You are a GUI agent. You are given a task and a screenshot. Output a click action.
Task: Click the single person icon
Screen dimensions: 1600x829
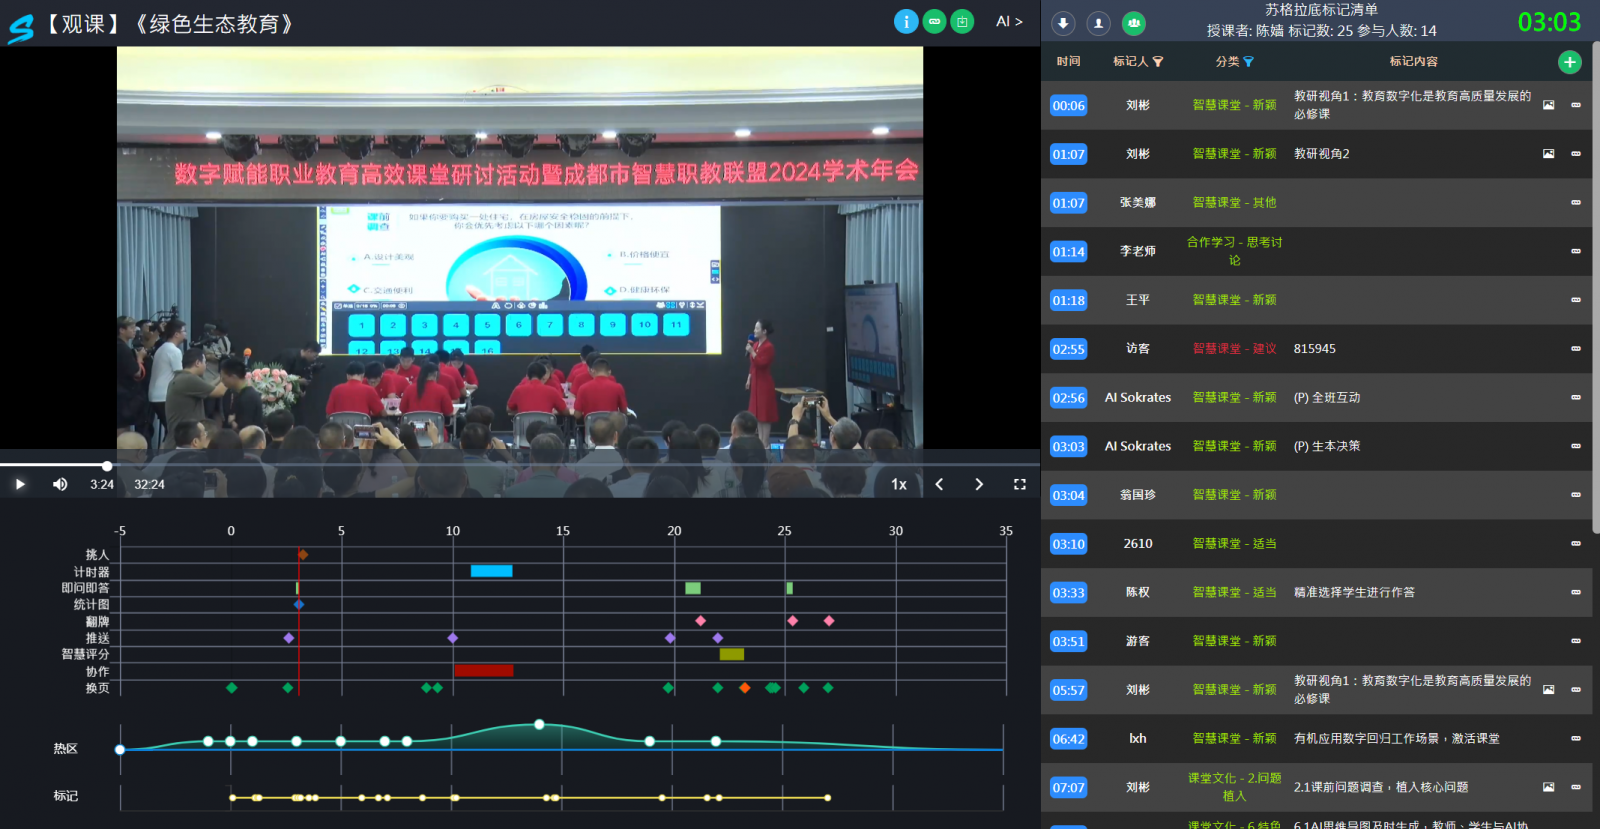tap(1098, 23)
